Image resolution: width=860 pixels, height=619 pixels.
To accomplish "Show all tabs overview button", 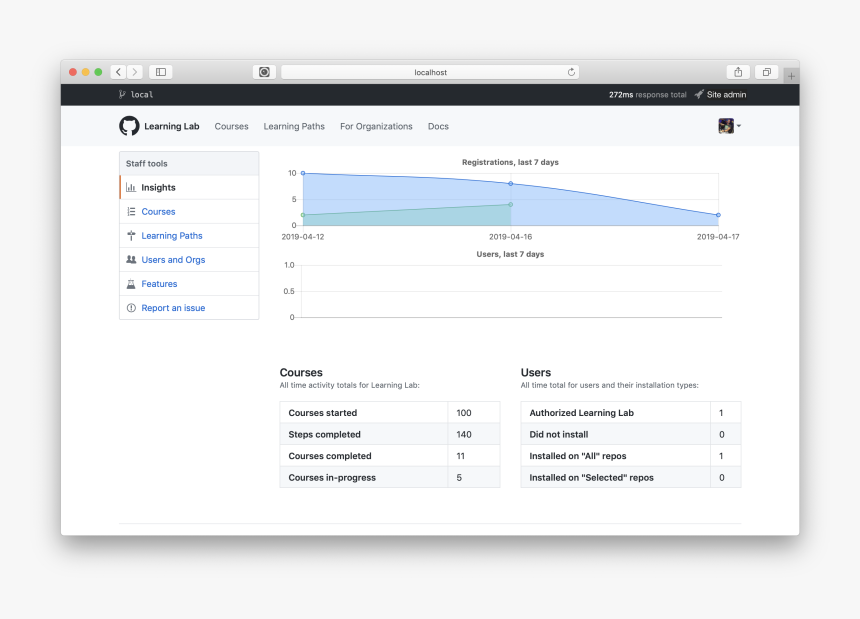I will [x=767, y=72].
